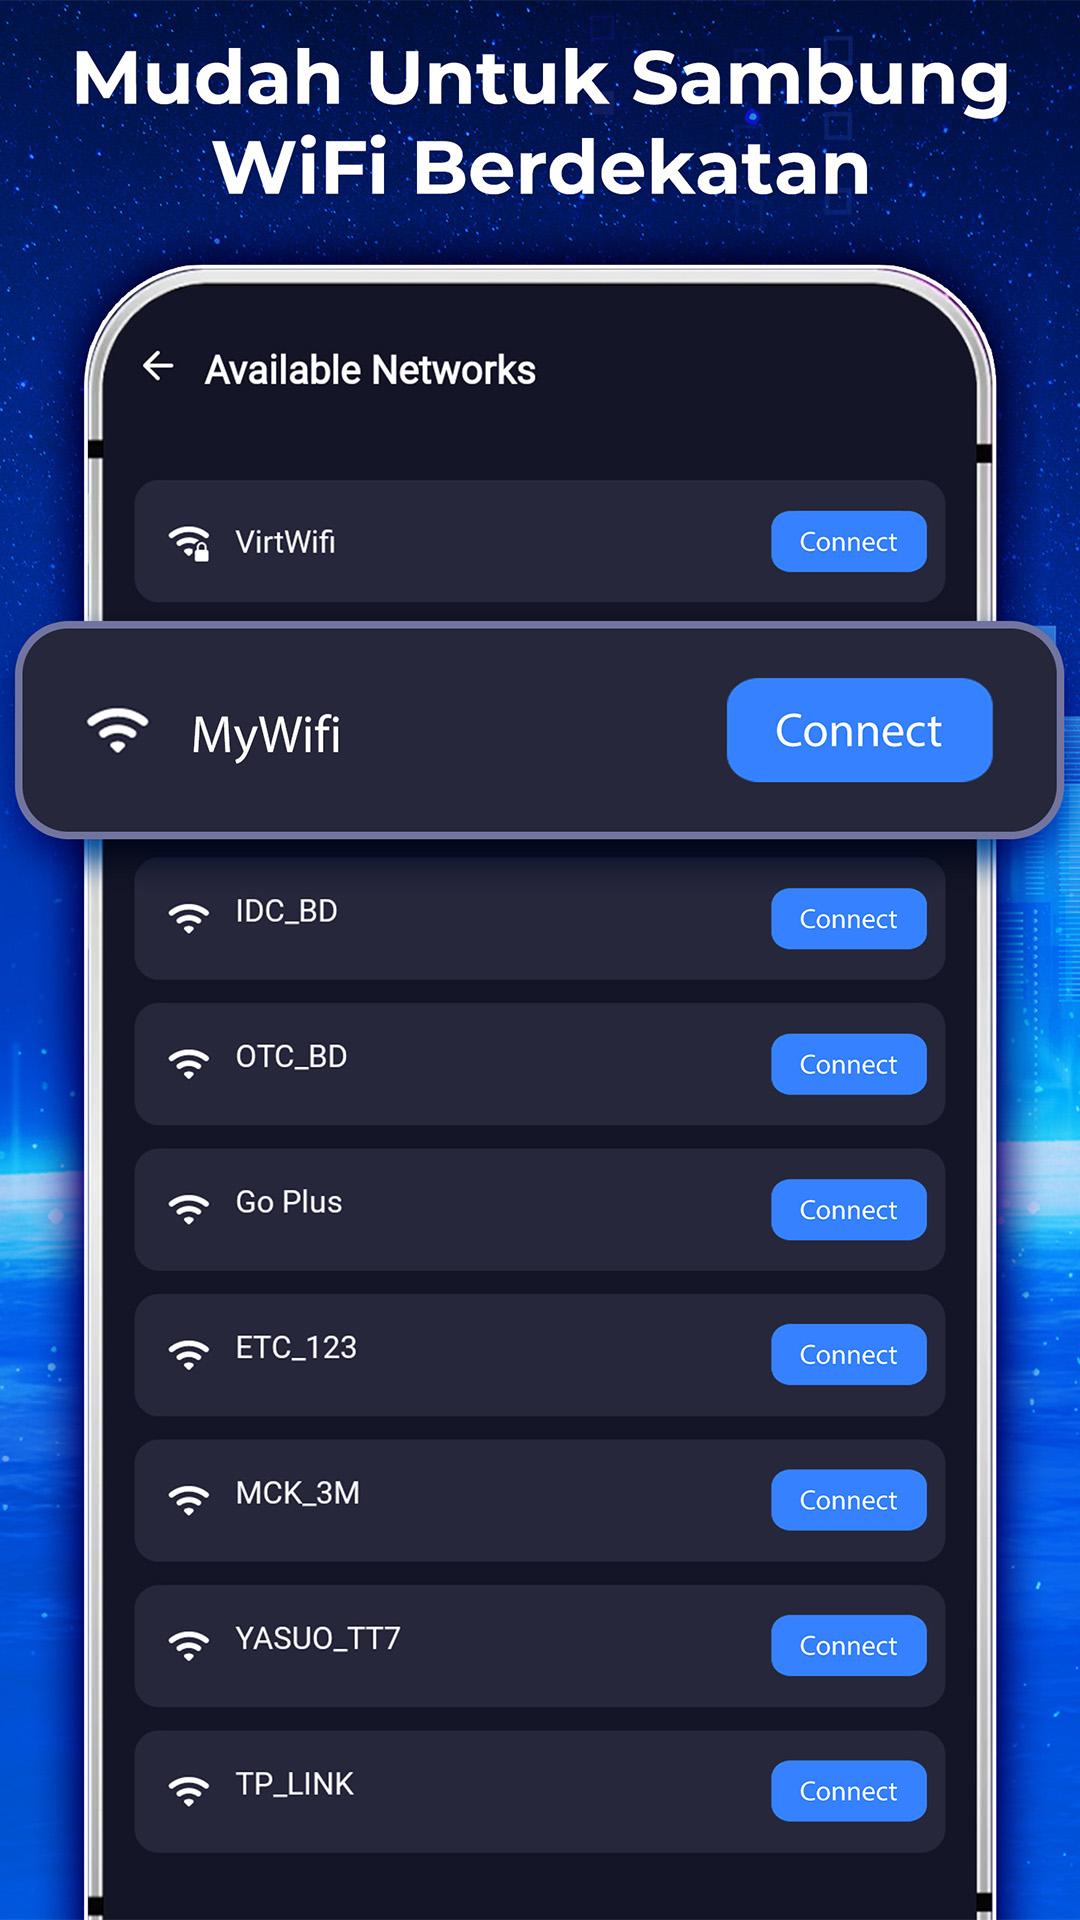Image resolution: width=1080 pixels, height=1920 pixels.
Task: Connect to the OTC_BD network
Action: (x=849, y=1064)
